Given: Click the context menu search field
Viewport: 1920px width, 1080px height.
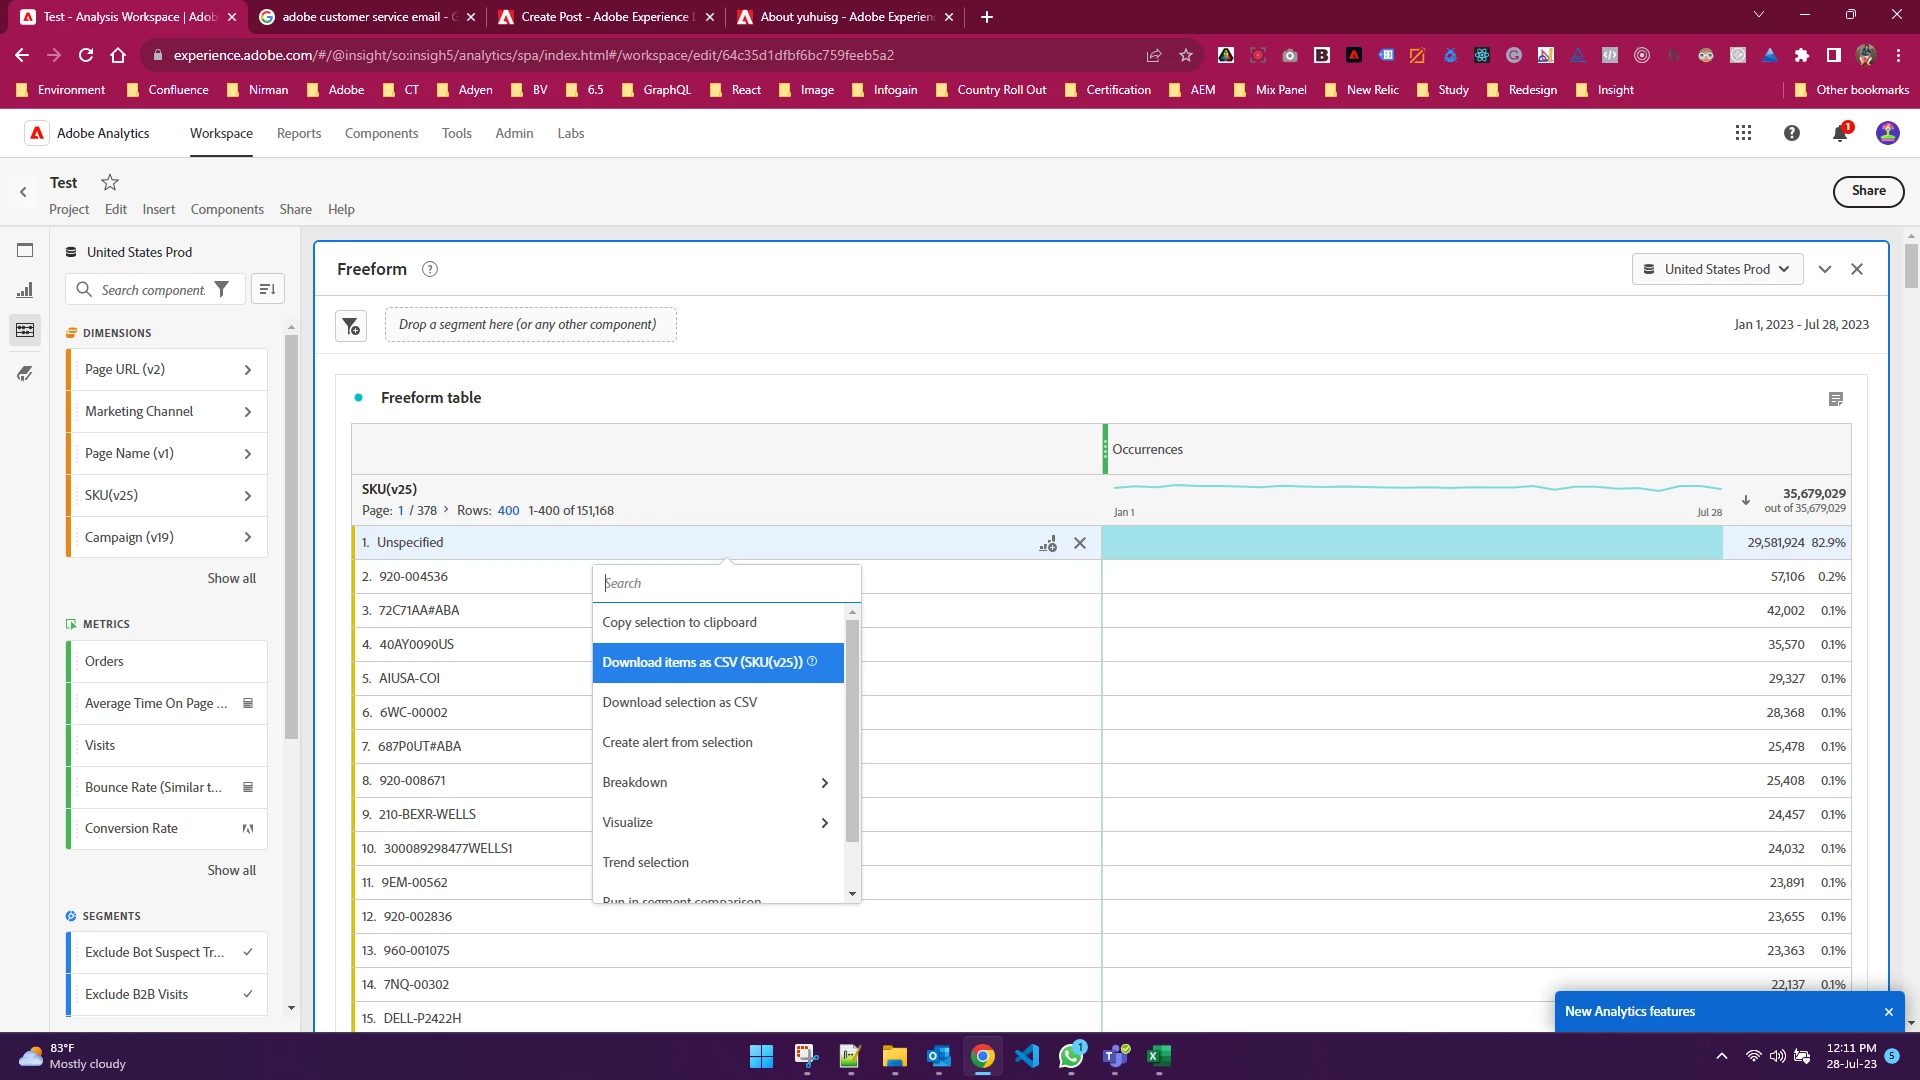Looking at the screenshot, I should 726,583.
